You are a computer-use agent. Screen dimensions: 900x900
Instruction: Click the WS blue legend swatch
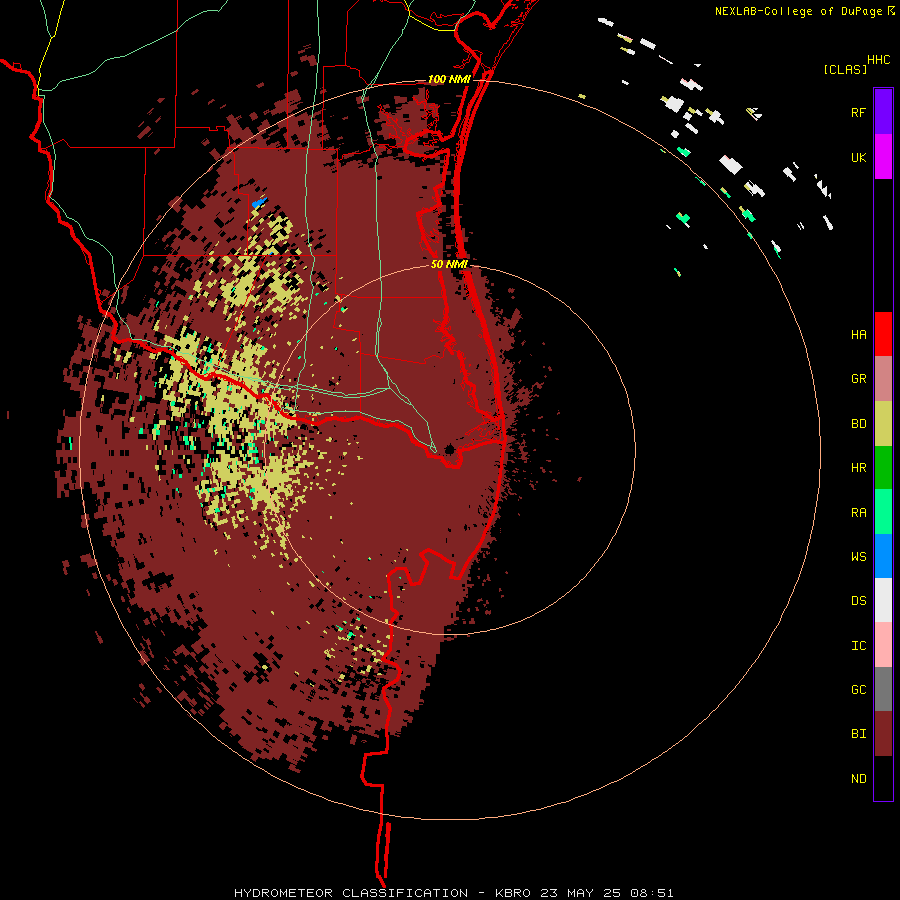point(883,556)
